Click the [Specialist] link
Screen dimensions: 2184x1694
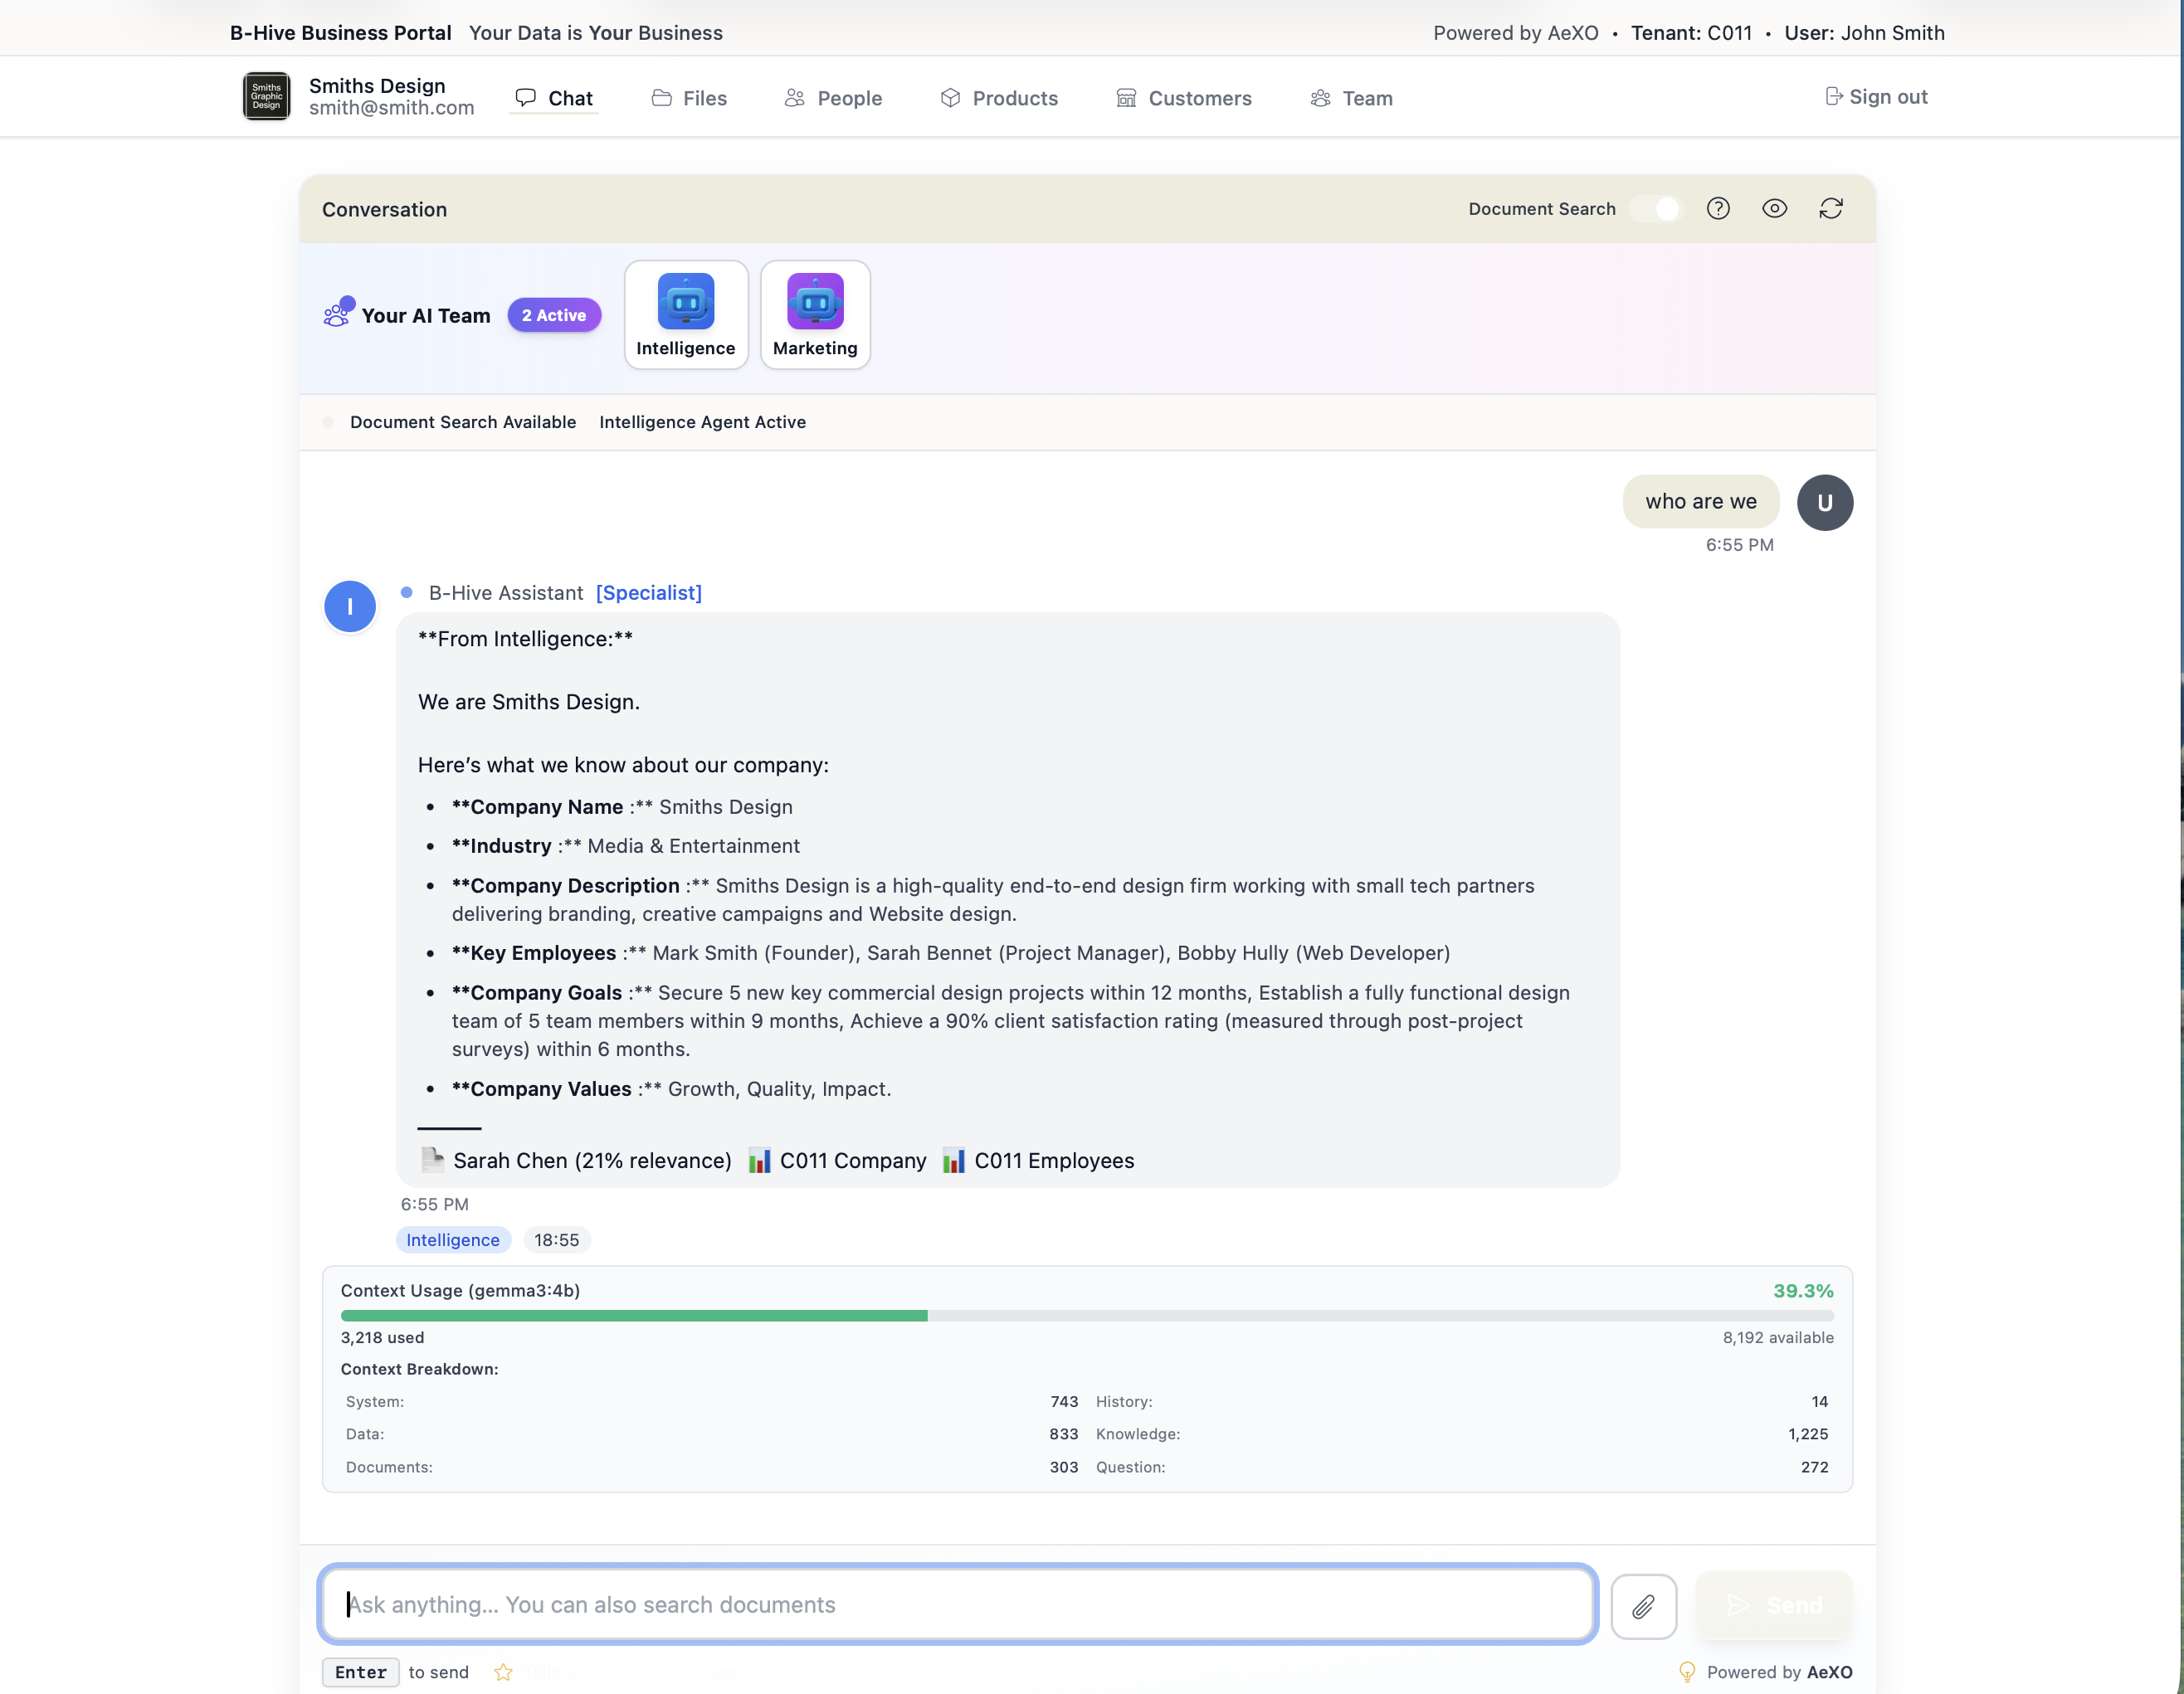[649, 592]
